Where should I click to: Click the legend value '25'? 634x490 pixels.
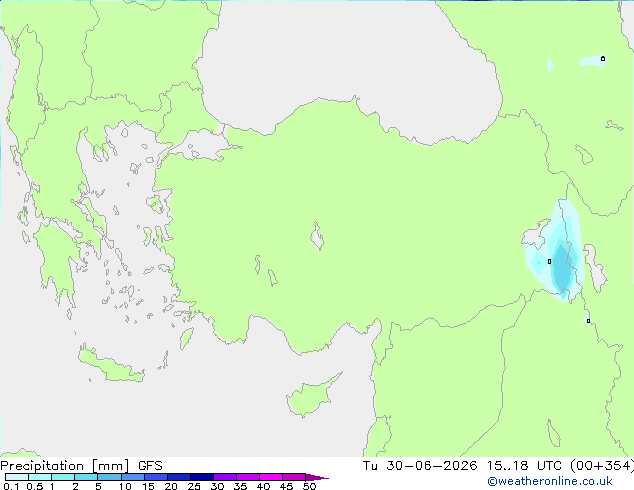(x=194, y=486)
